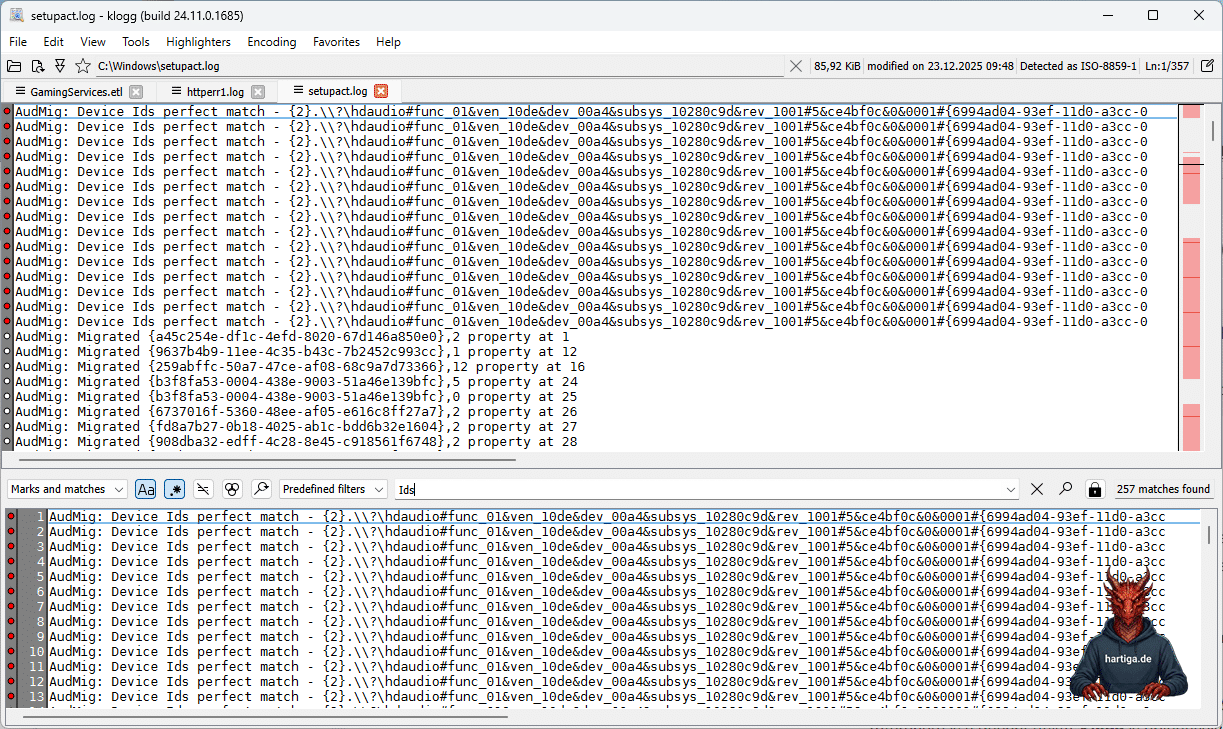The image size is (1223, 729).
Task: Enable file following with the double-arrow icon
Action: pyautogui.click(x=61, y=66)
